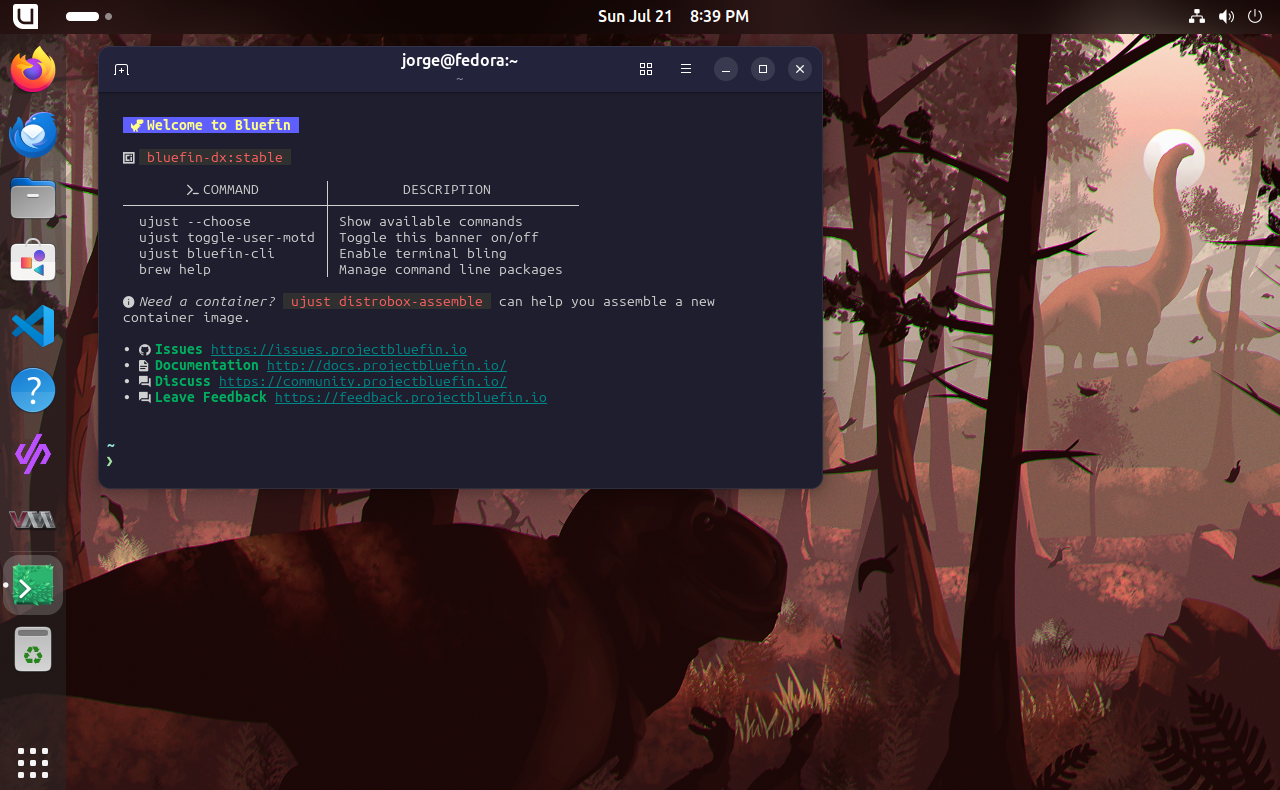Open a new tab in the terminal
Screen dimensions: 1280x790
(x=122, y=69)
